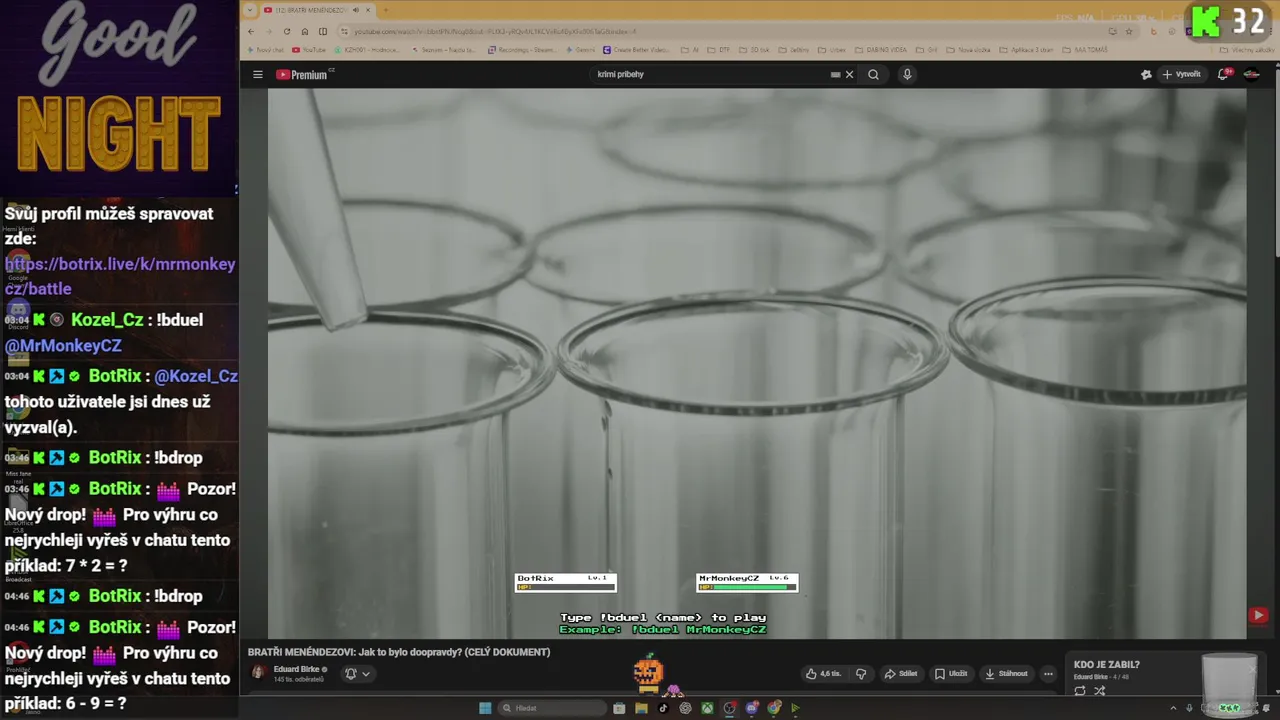The width and height of the screenshot is (1280, 720).
Task: Expand the 'DABING VIDEA' bookmarks folder
Action: 880,49
